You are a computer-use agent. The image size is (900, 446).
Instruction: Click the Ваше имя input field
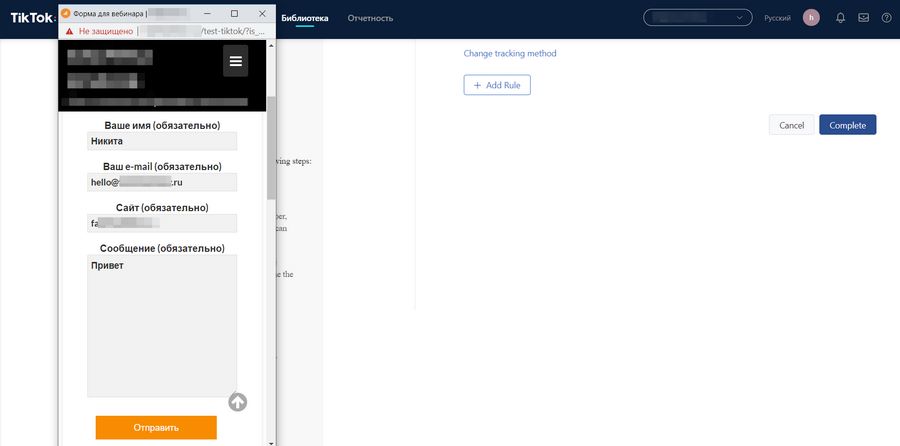click(x=162, y=141)
